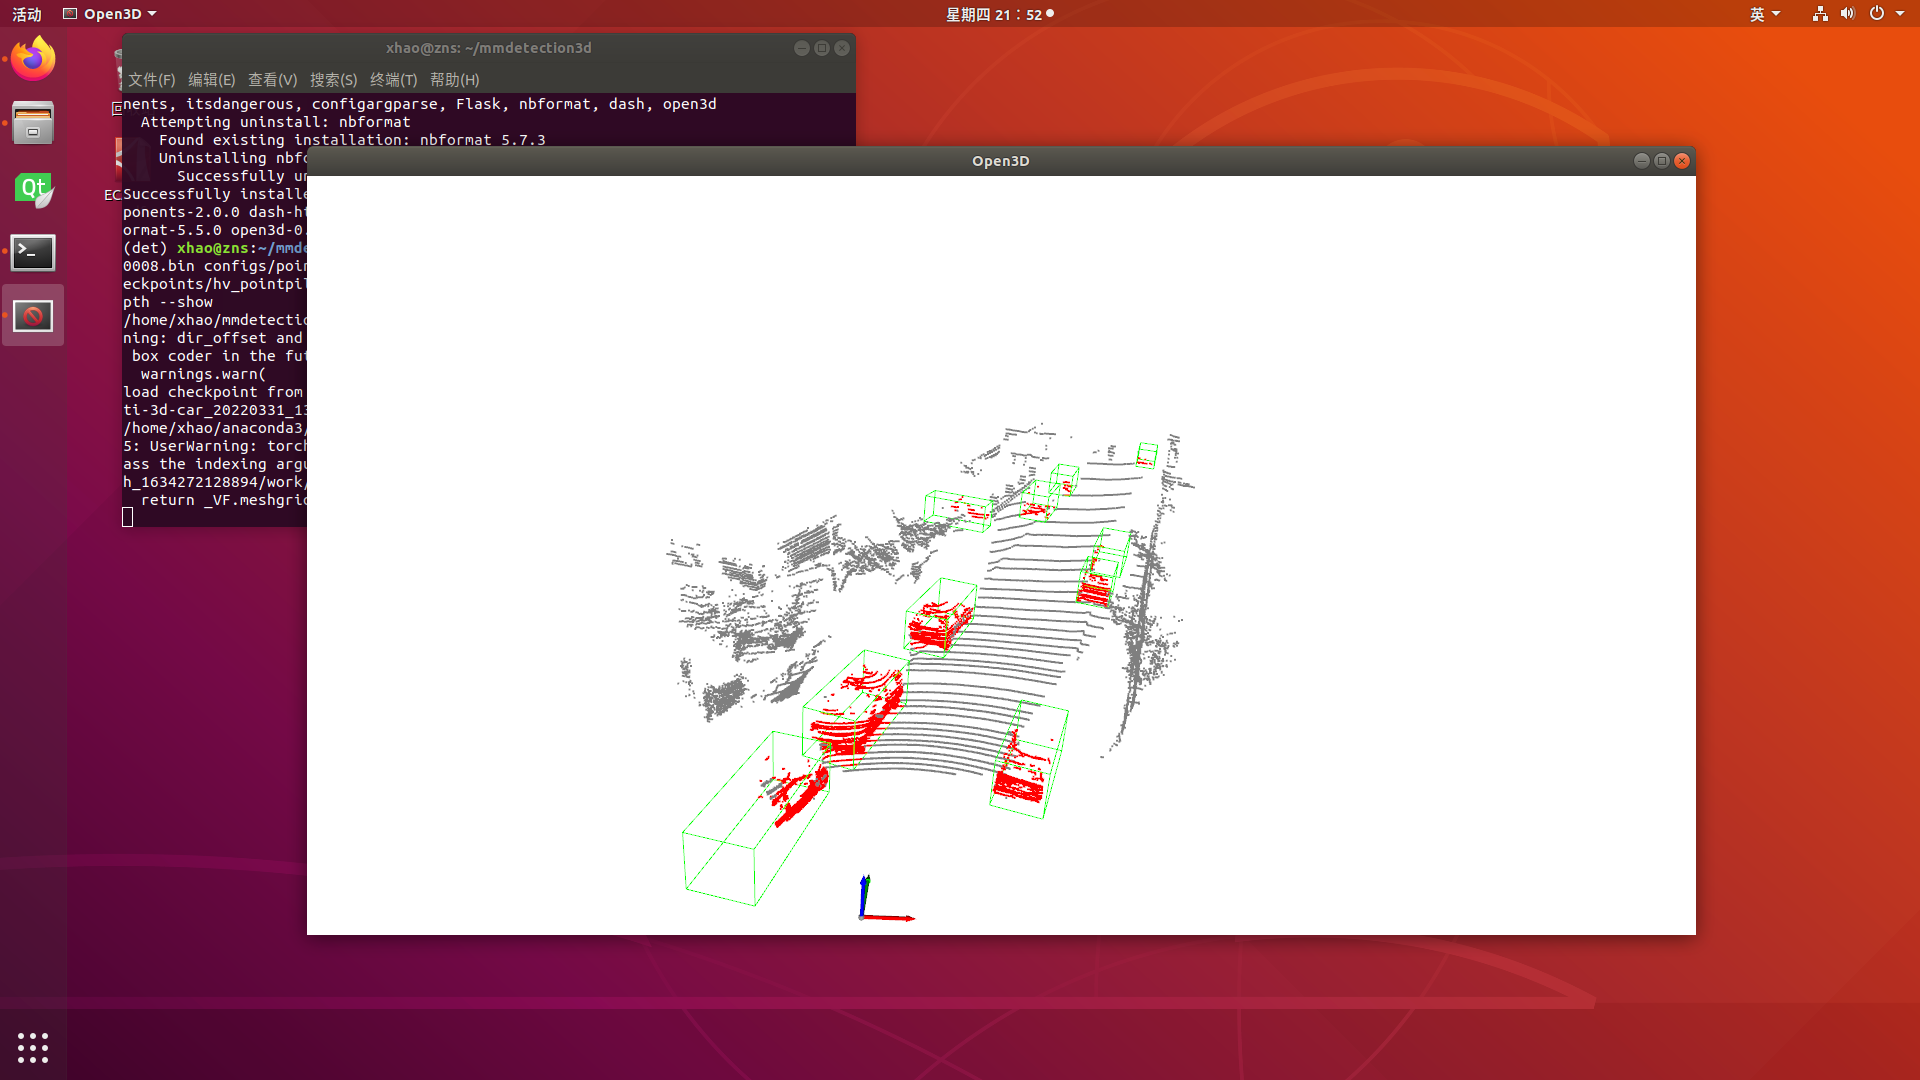1920x1080 pixels.
Task: Open Firefox from the dock
Action: 33,59
